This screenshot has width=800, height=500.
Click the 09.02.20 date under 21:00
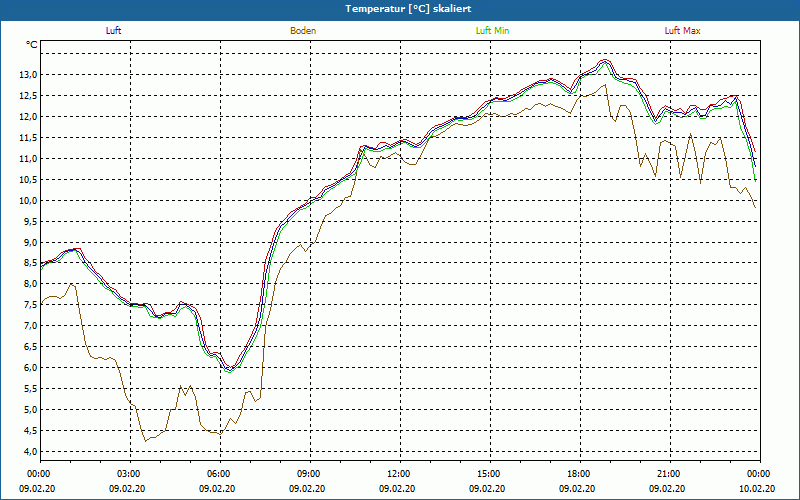pyautogui.click(x=667, y=489)
